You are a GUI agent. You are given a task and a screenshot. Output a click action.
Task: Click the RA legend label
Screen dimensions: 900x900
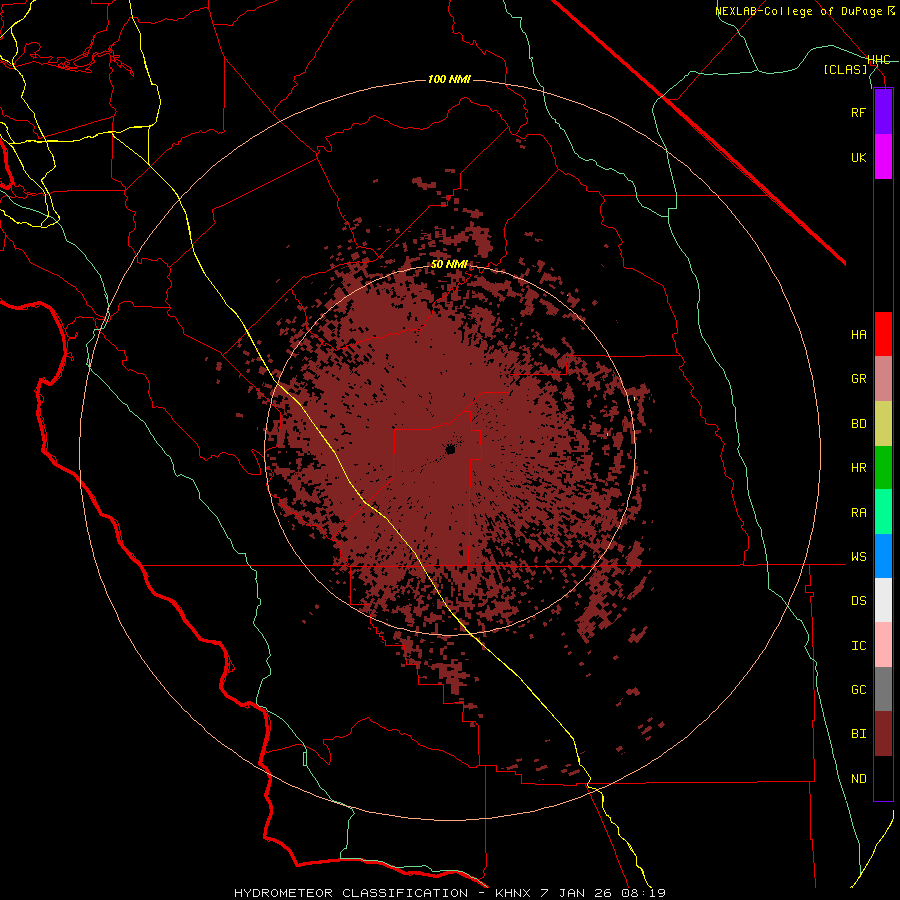click(858, 513)
